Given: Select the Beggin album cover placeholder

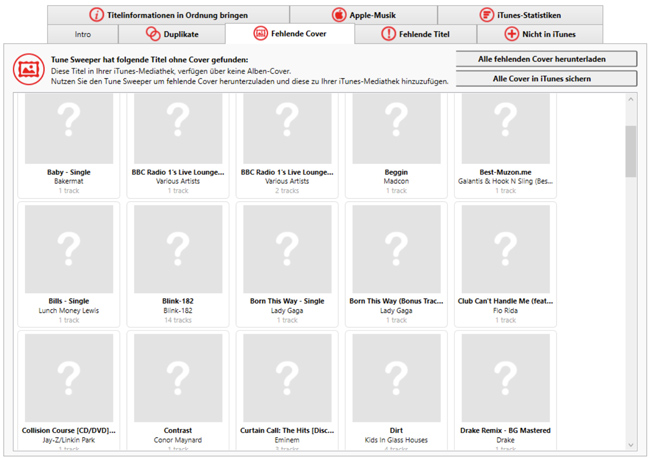Looking at the screenshot, I should 396,128.
